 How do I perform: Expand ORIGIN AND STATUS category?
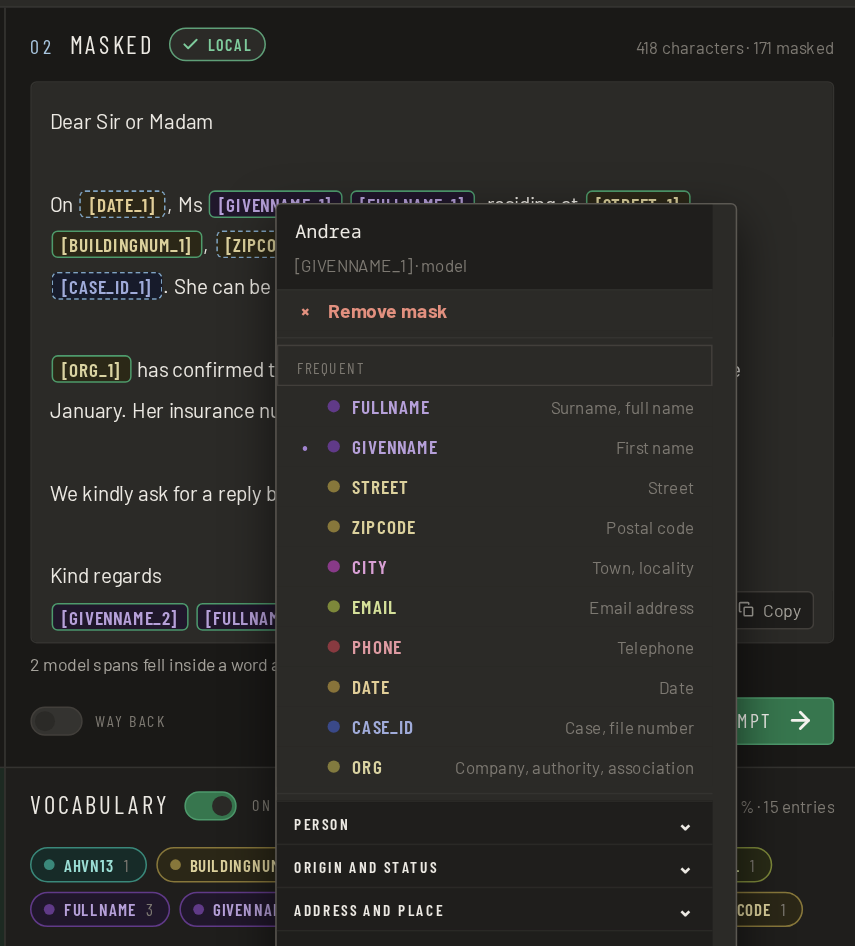click(x=494, y=868)
